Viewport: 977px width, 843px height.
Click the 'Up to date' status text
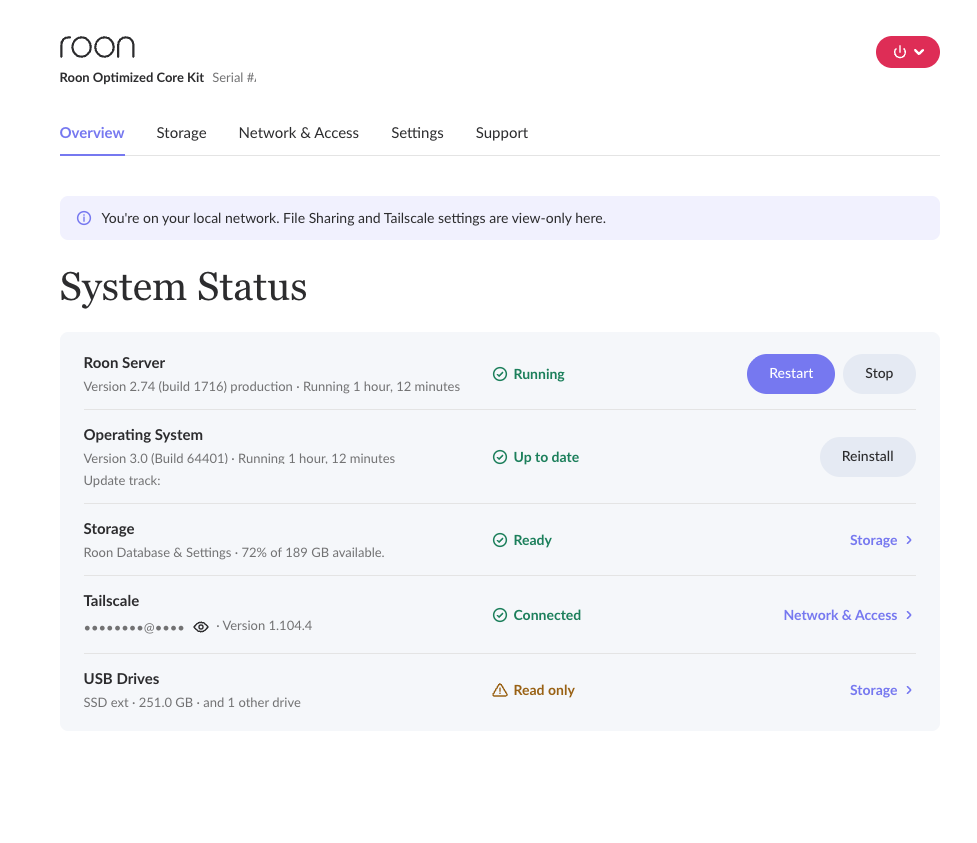click(546, 457)
